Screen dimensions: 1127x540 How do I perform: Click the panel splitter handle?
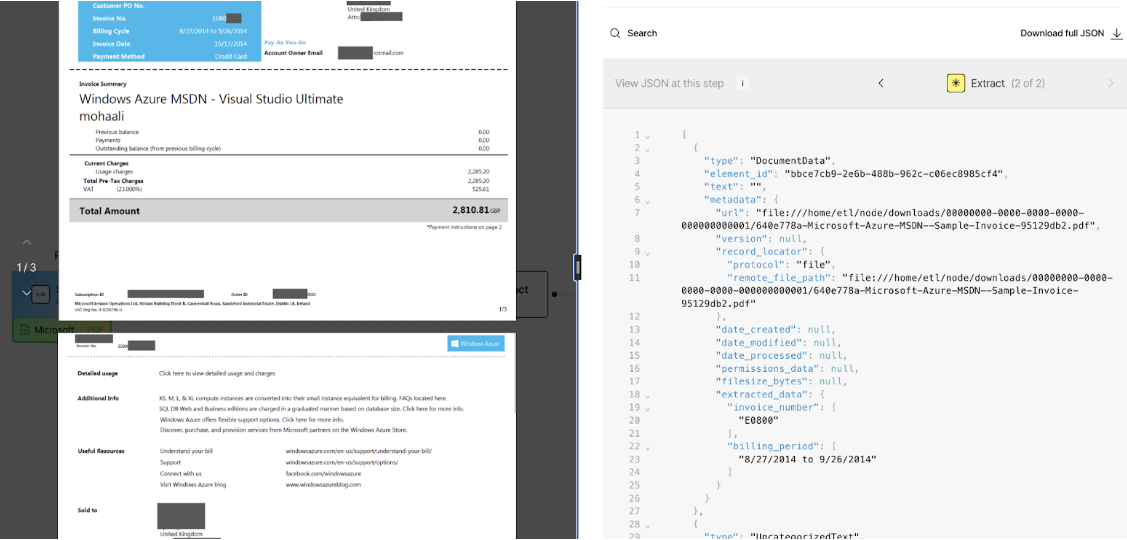(x=577, y=267)
